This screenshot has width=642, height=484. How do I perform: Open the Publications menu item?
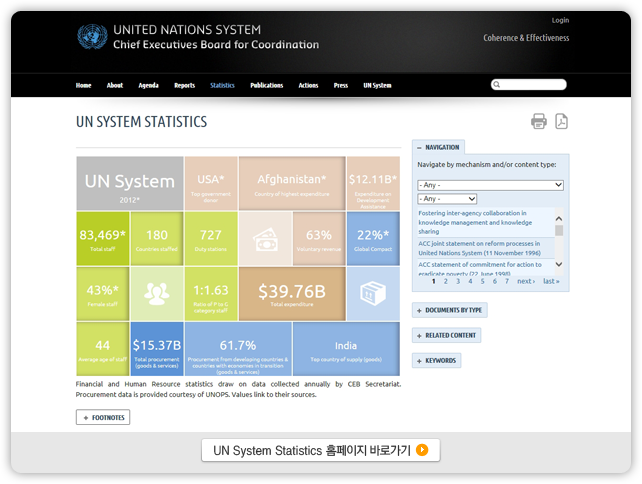tap(266, 86)
